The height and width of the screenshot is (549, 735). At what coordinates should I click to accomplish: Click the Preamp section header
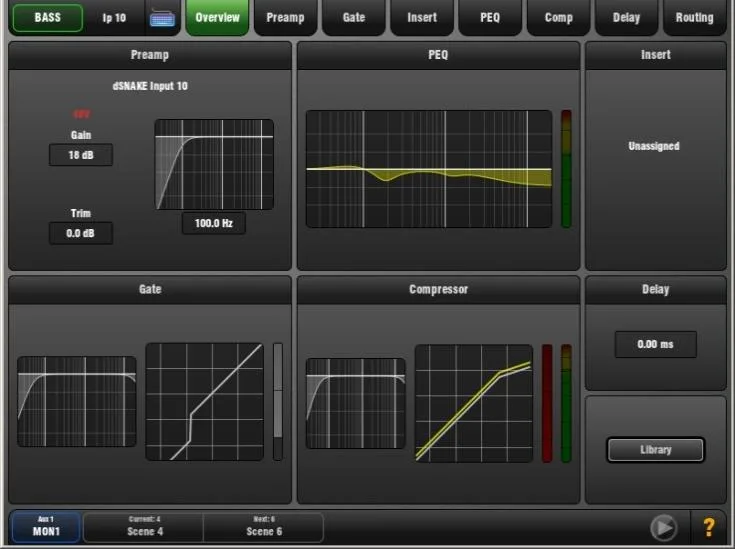pos(150,55)
